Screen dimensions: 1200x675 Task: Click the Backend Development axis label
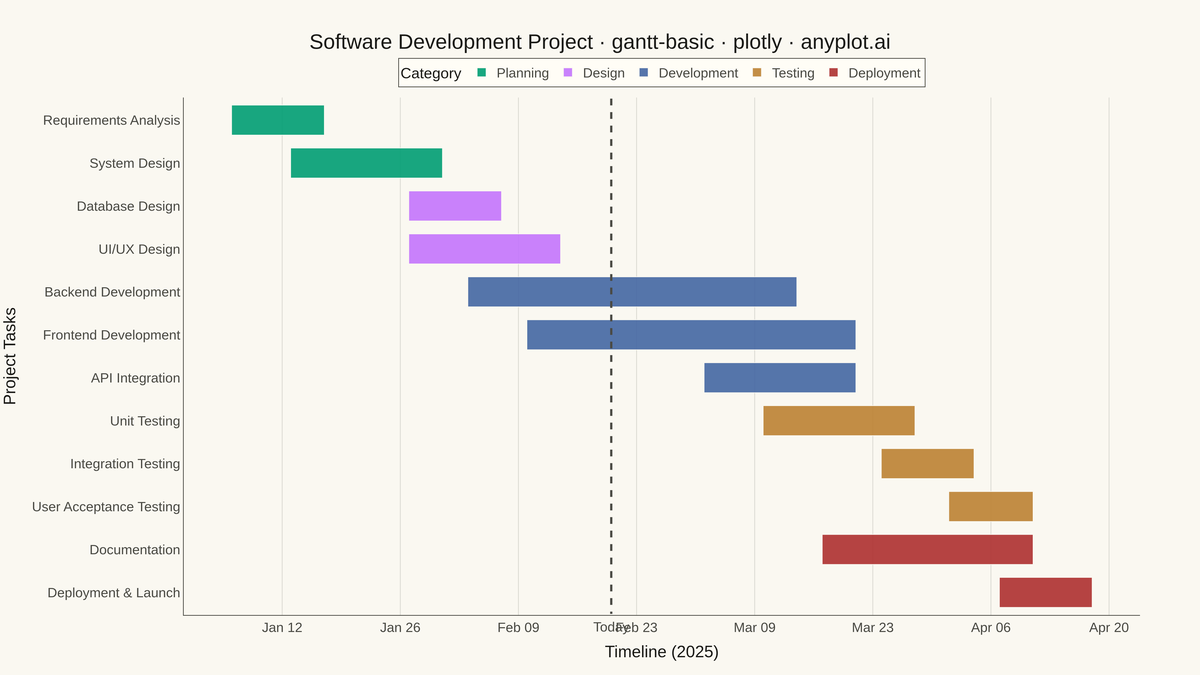[112, 292]
